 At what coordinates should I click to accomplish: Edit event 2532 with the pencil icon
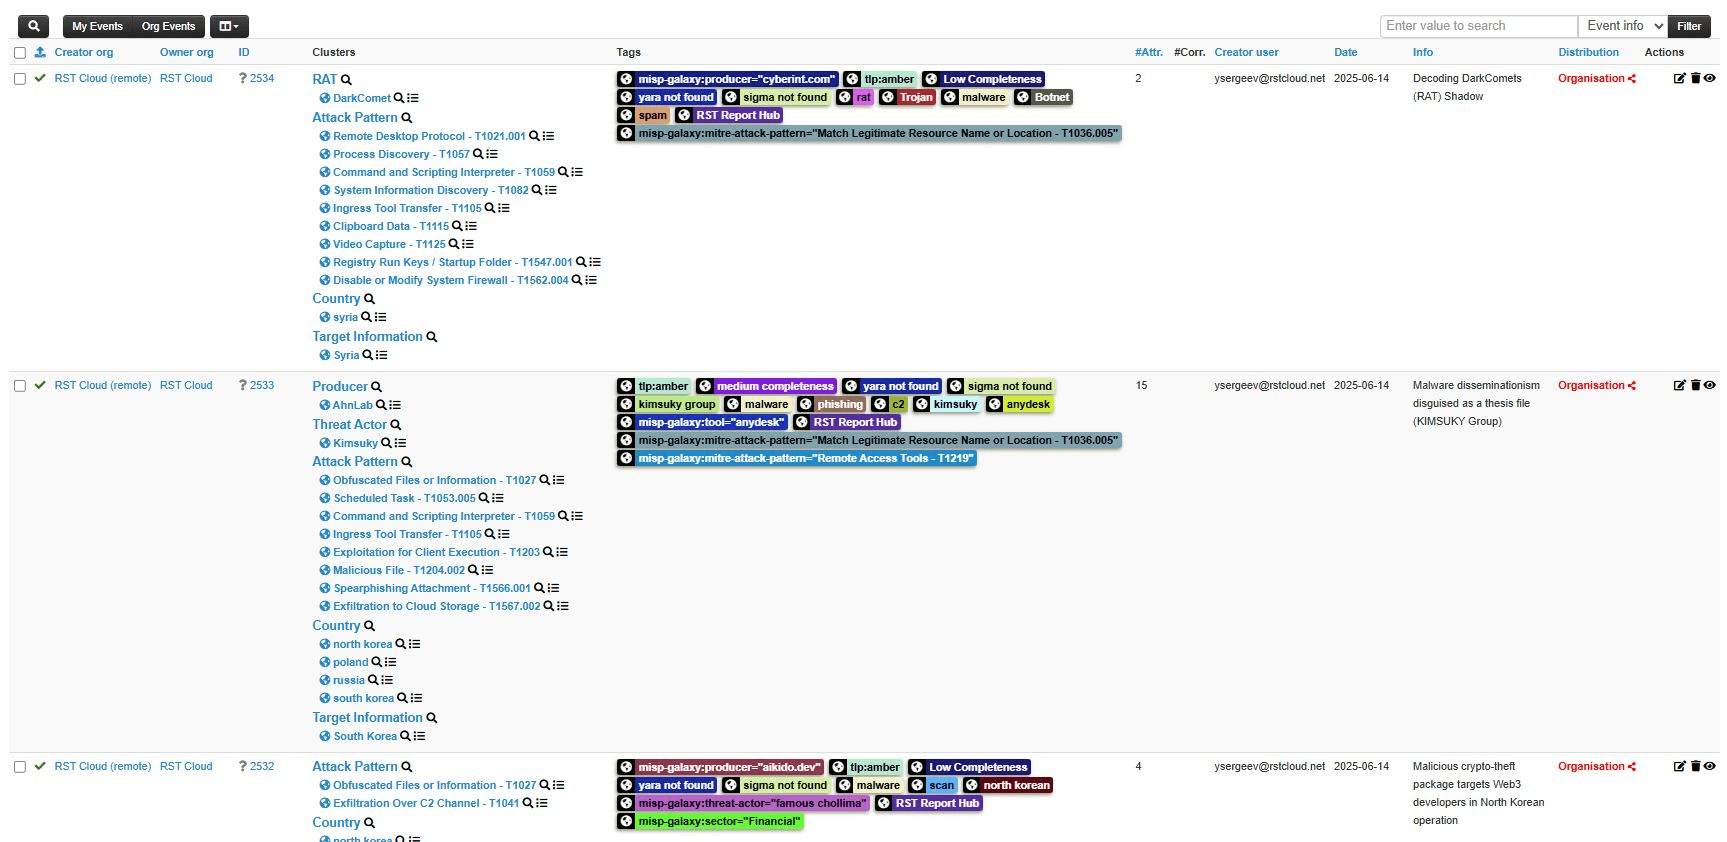[x=1679, y=766]
